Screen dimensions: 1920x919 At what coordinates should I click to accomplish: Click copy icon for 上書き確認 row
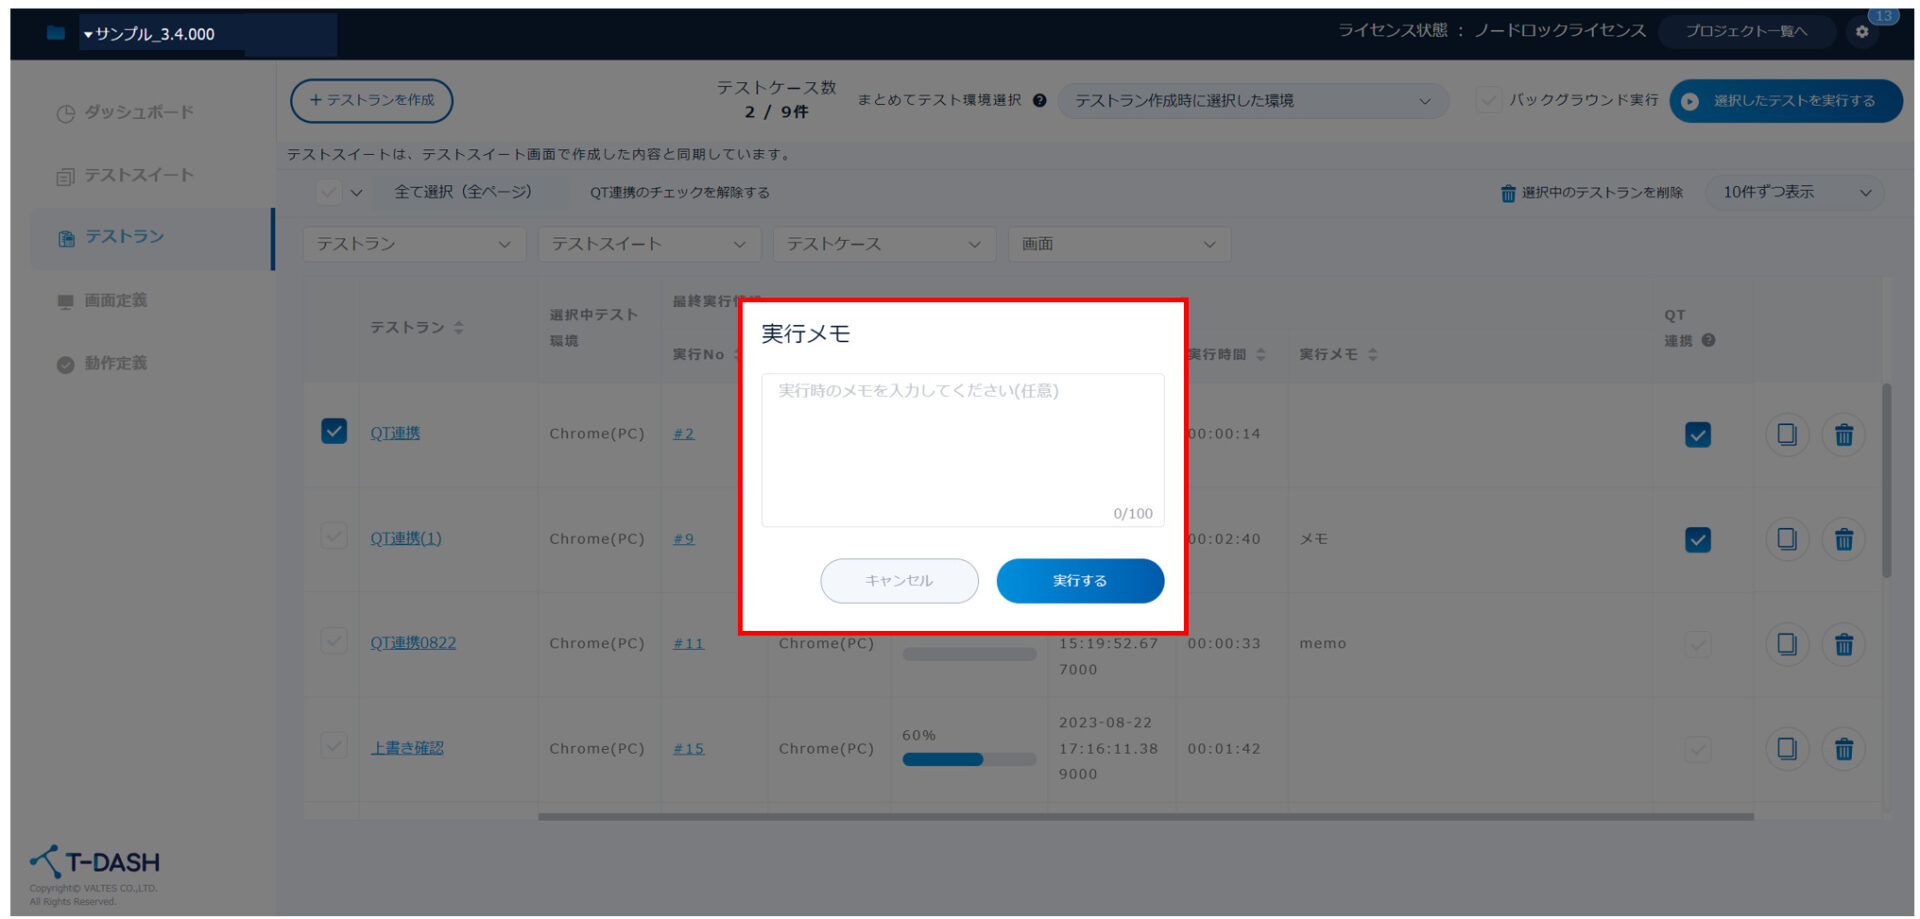(x=1786, y=749)
